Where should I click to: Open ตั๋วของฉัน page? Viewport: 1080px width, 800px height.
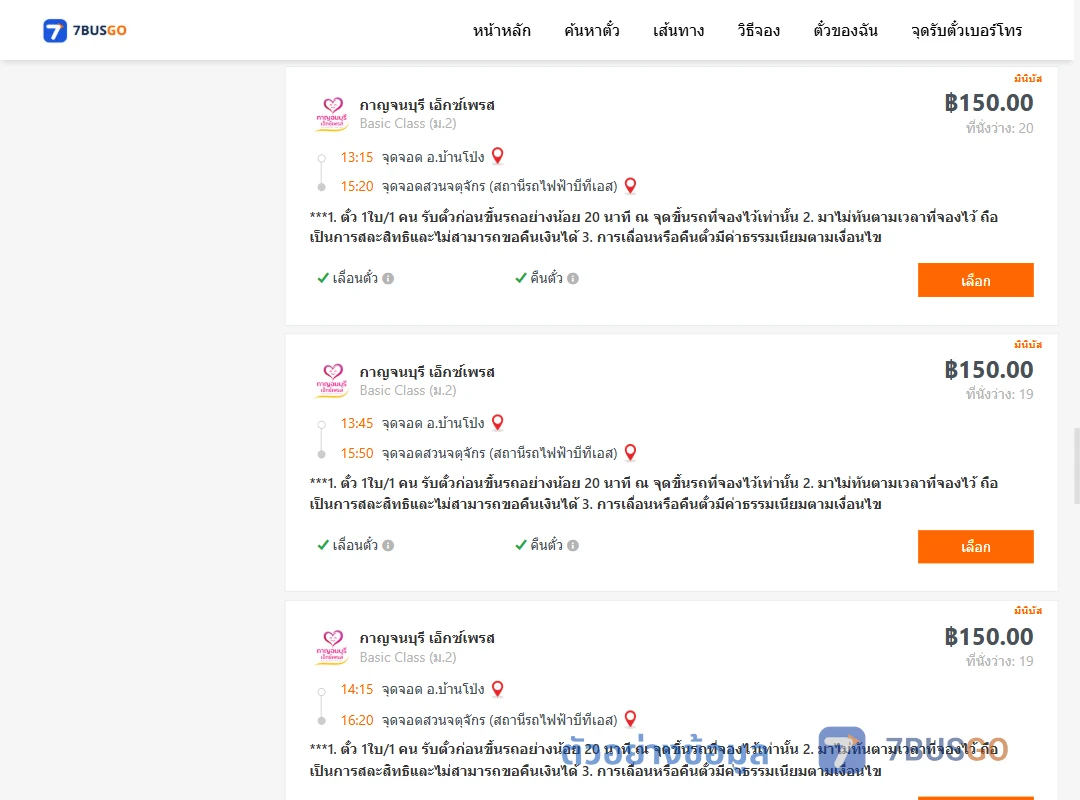pos(845,30)
